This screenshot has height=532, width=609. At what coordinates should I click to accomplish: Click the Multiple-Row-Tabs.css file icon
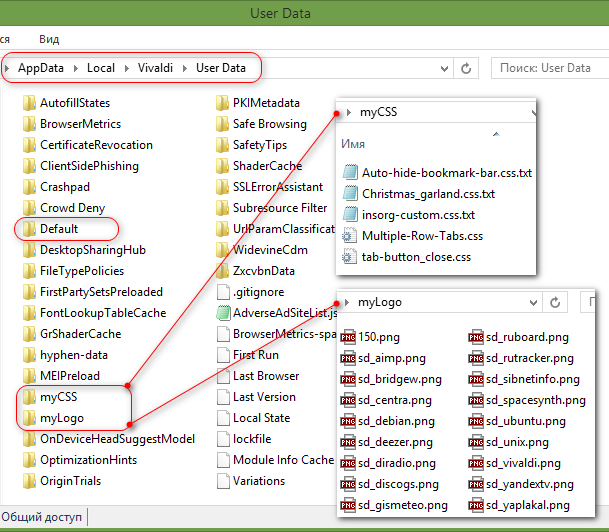(x=349, y=236)
